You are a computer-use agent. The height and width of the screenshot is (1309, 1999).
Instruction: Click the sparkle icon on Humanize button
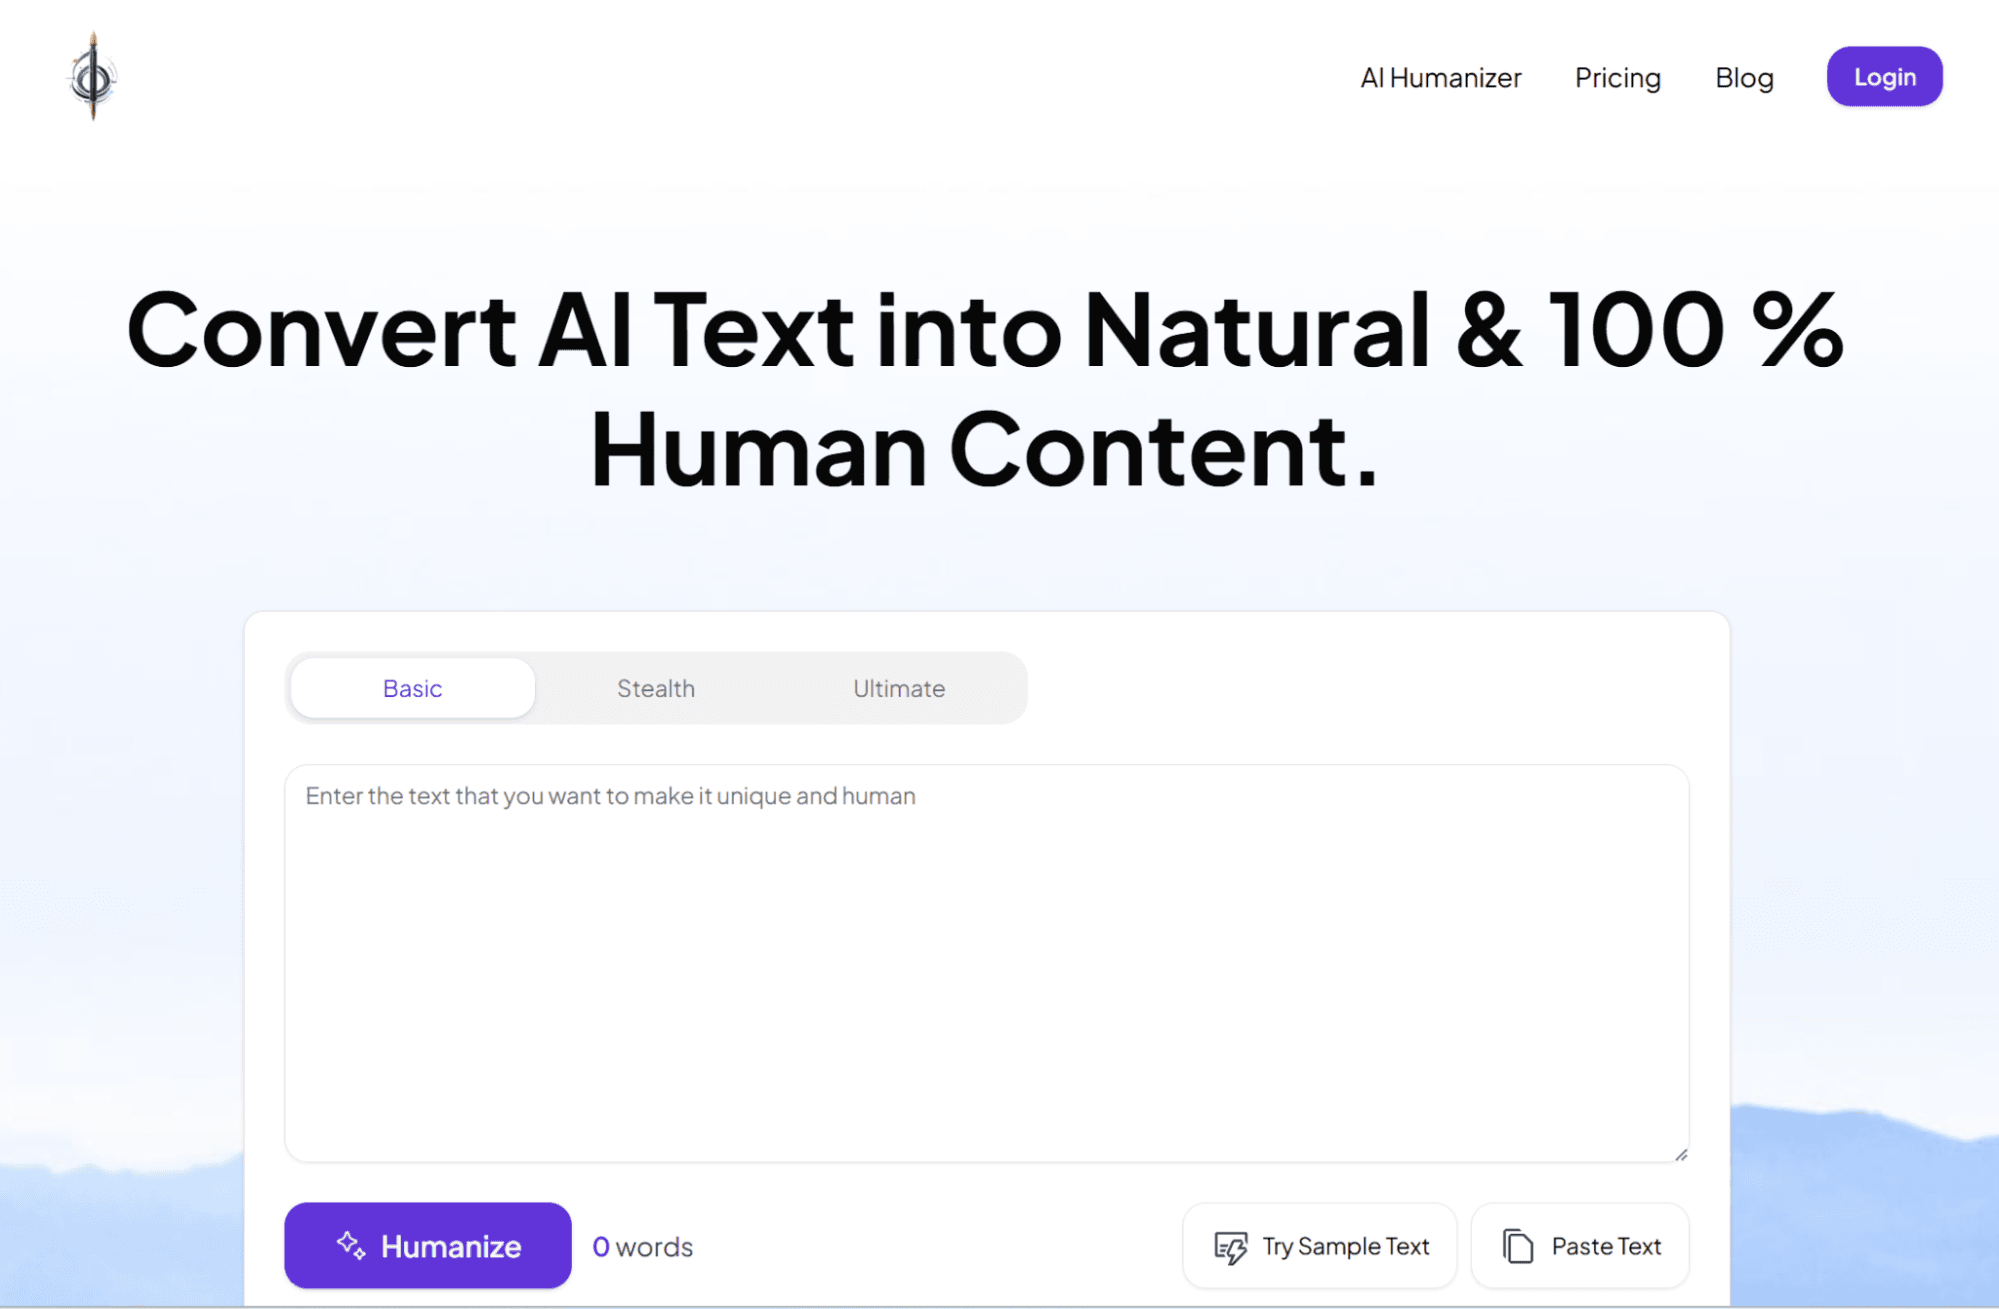350,1245
